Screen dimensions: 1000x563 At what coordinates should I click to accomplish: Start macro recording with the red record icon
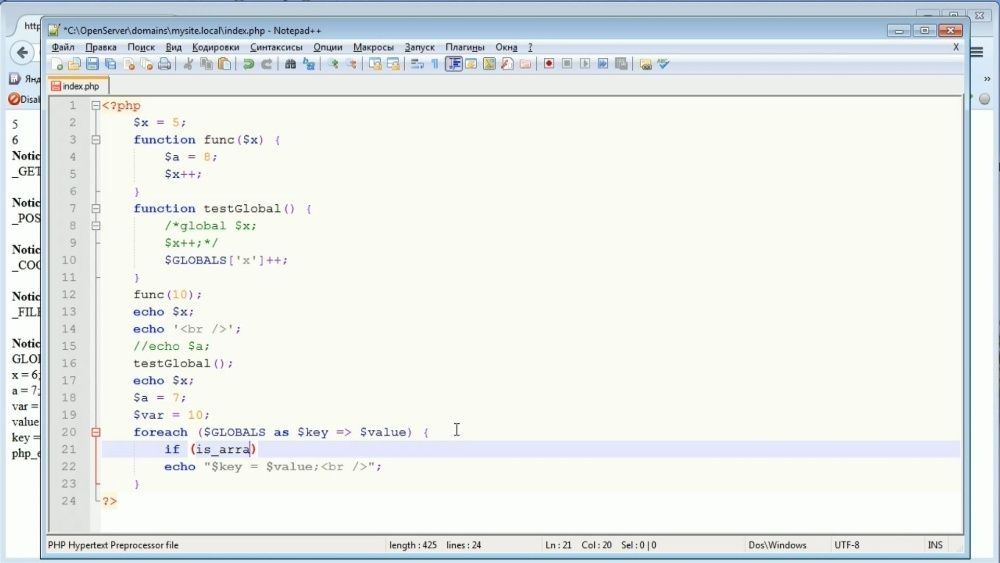click(x=548, y=64)
